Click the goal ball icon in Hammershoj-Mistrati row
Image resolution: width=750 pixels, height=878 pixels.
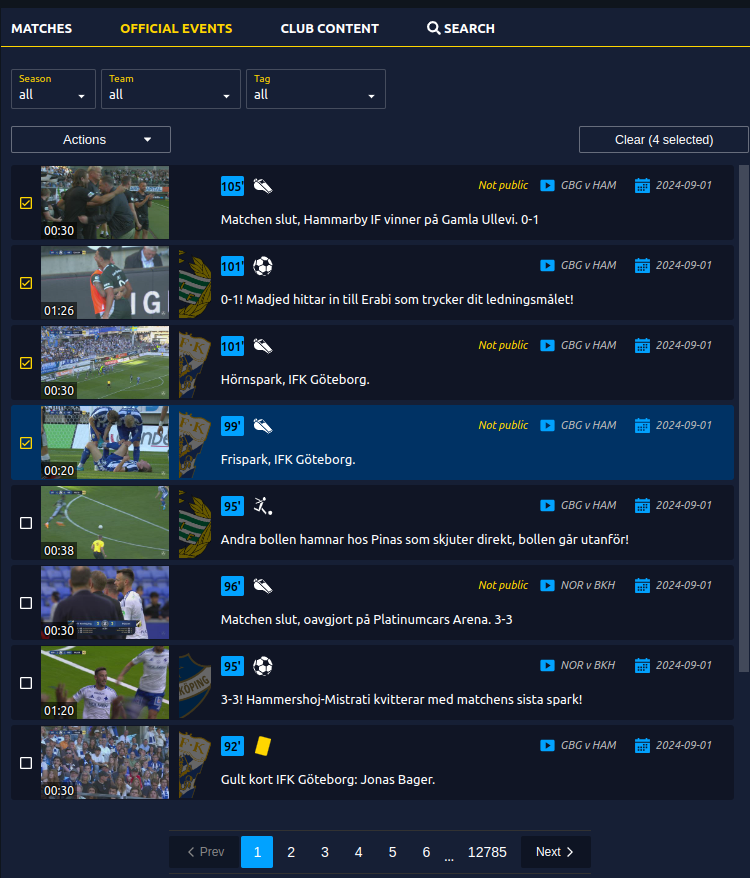tap(263, 666)
